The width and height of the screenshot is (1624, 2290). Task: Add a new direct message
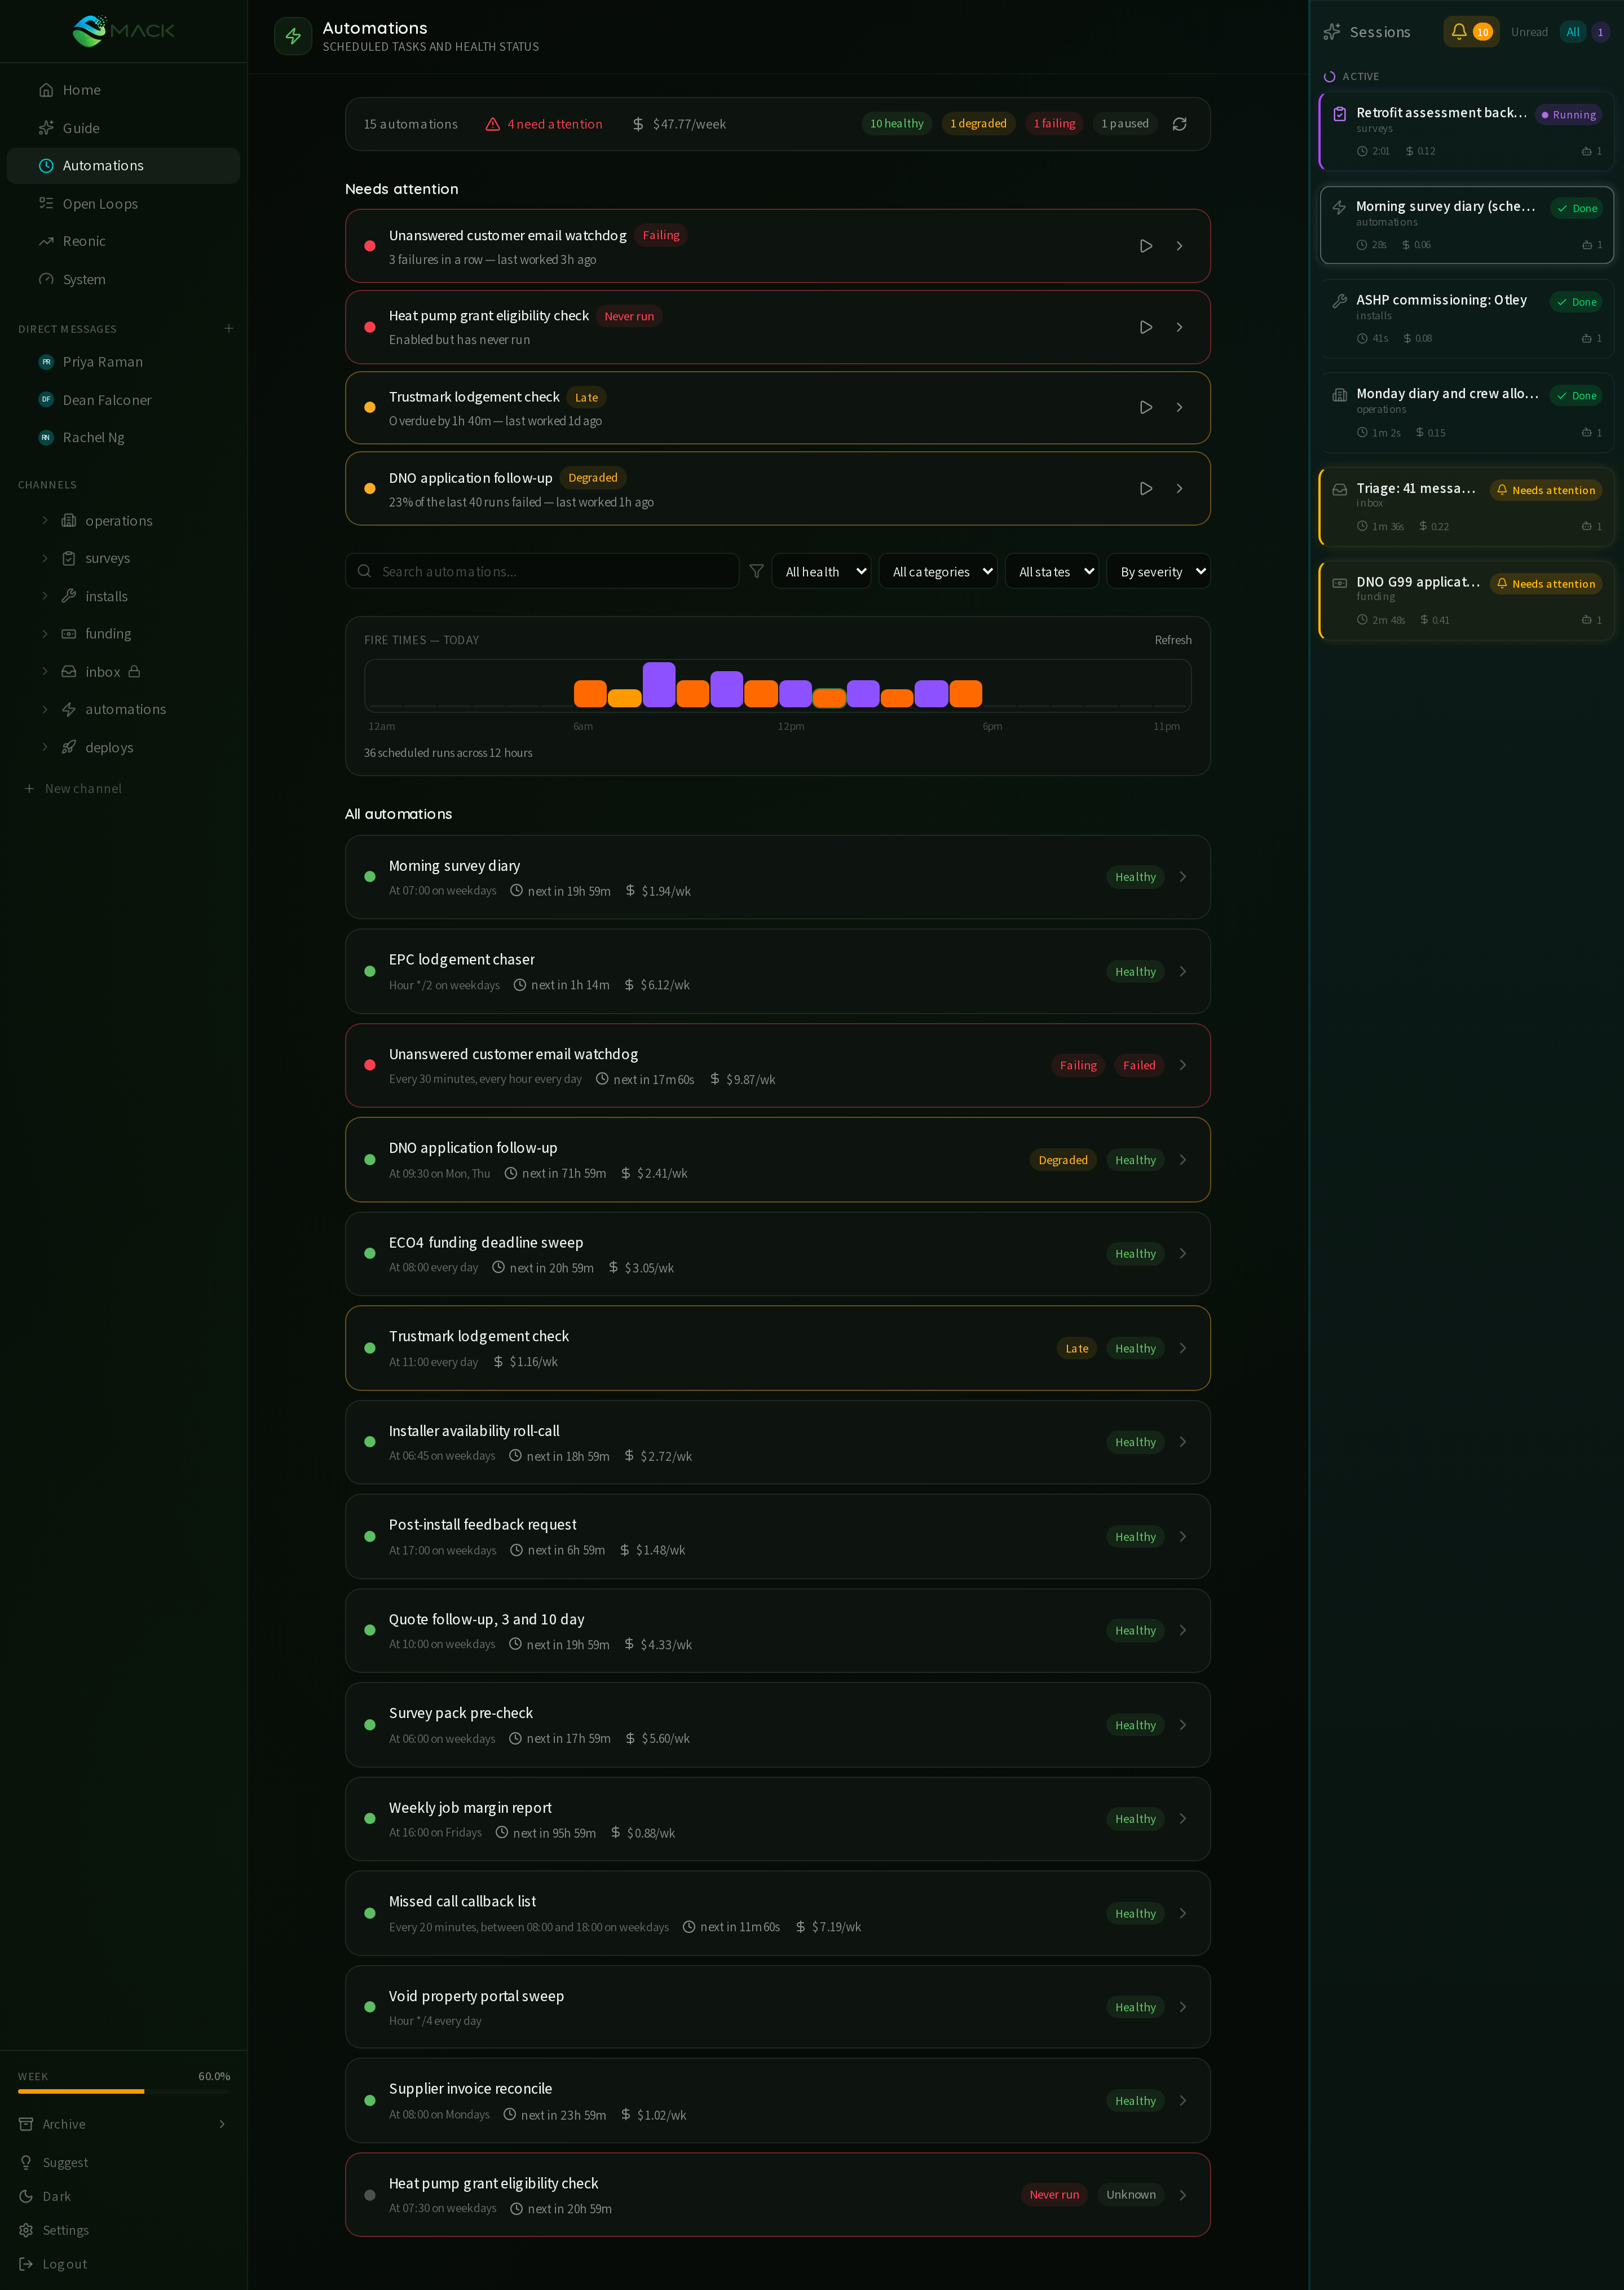(229, 328)
